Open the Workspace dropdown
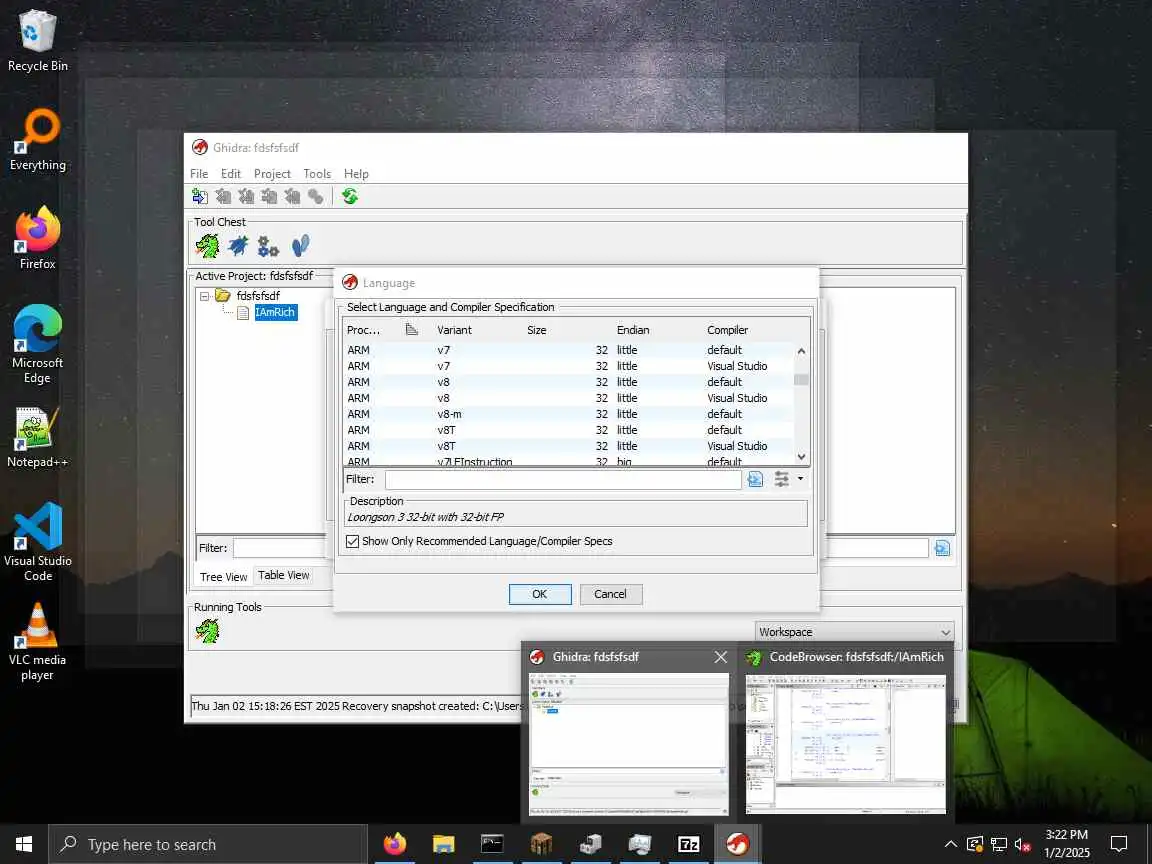 pyautogui.click(x=854, y=632)
